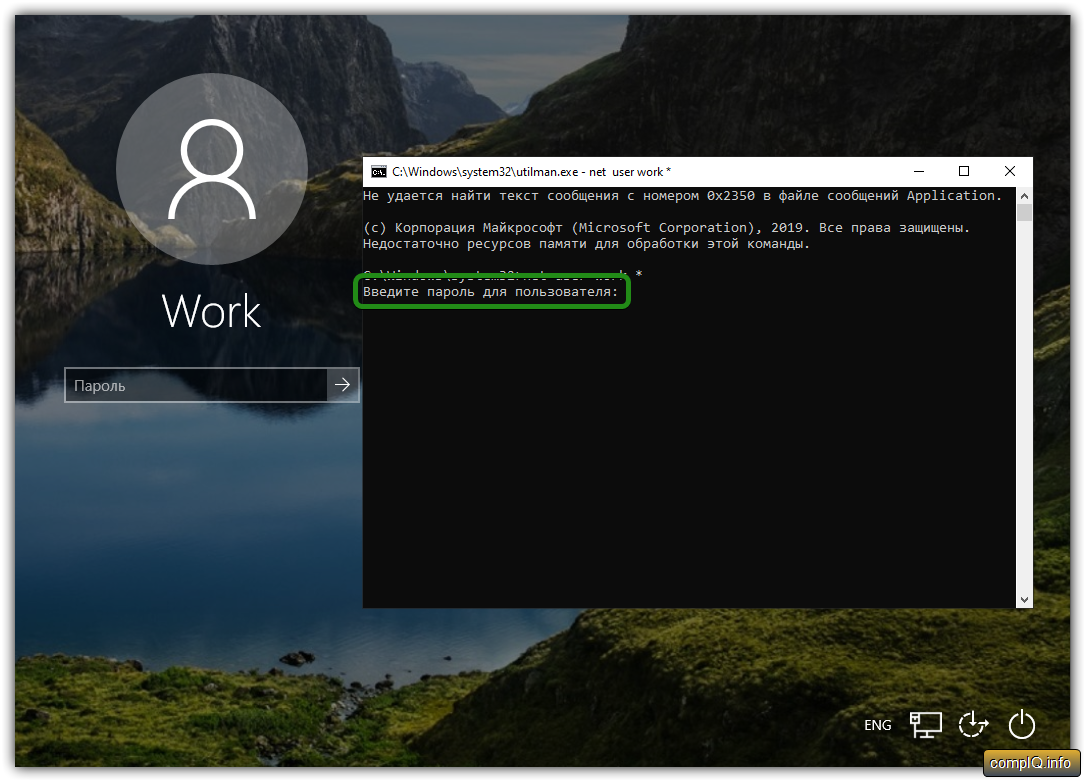The width and height of the screenshot is (1086, 782).
Task: Click the highlighted 'Введите пароль для пользователя' prompt
Action: (491, 292)
